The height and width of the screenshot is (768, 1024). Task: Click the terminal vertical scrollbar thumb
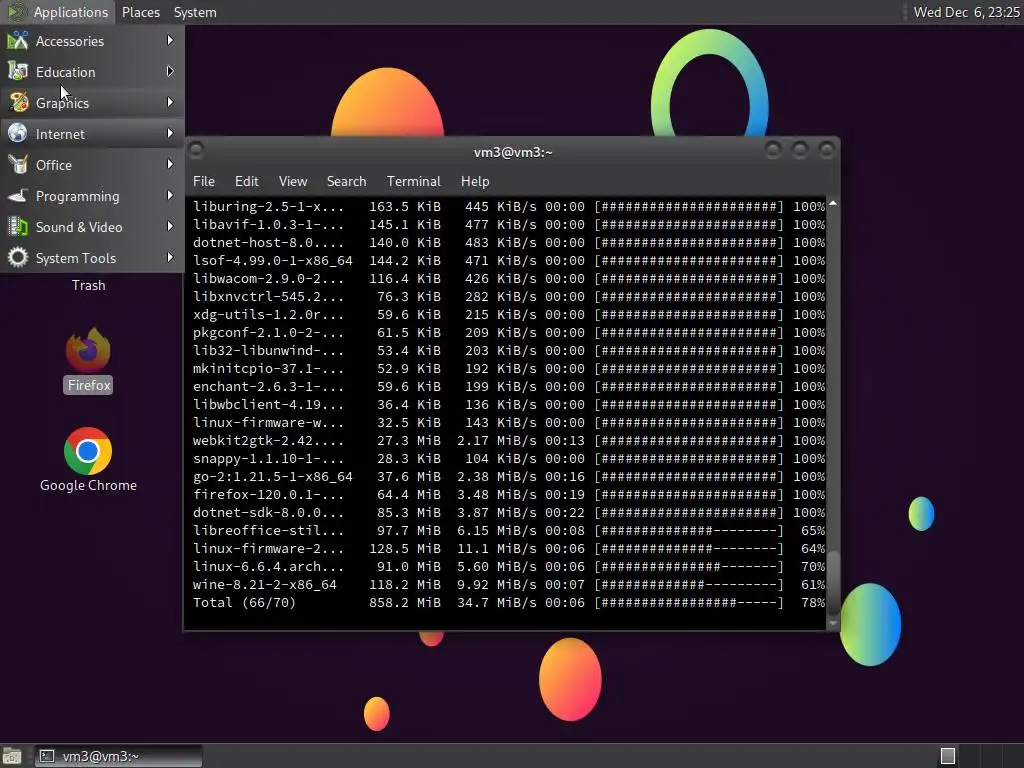(x=833, y=583)
